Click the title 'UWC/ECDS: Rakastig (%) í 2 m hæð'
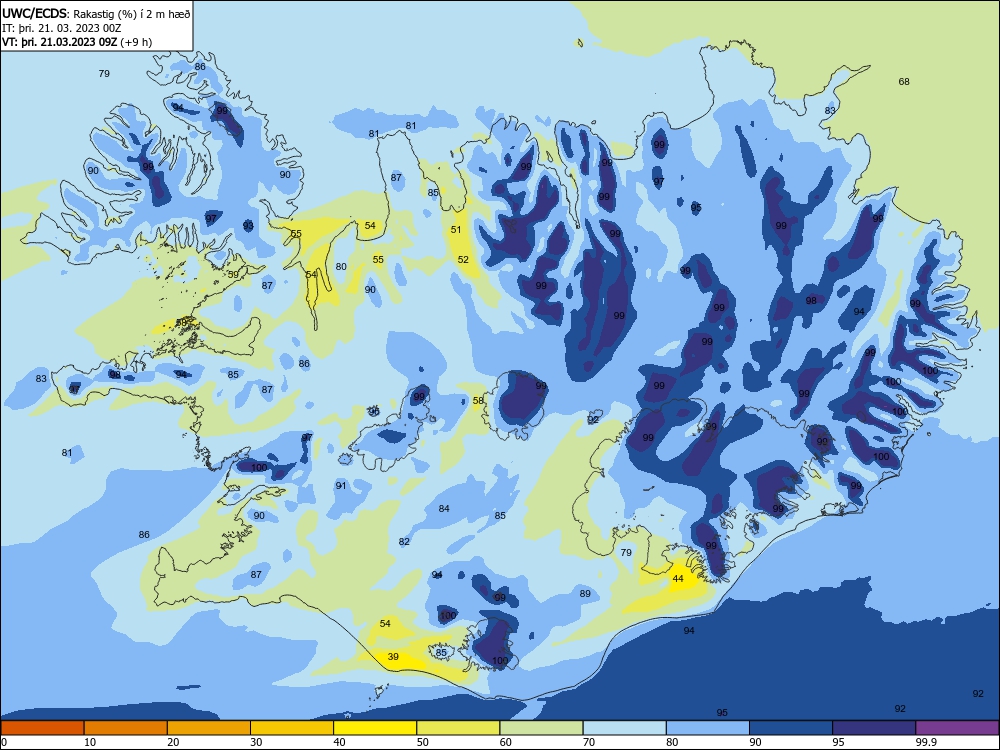 tap(96, 13)
